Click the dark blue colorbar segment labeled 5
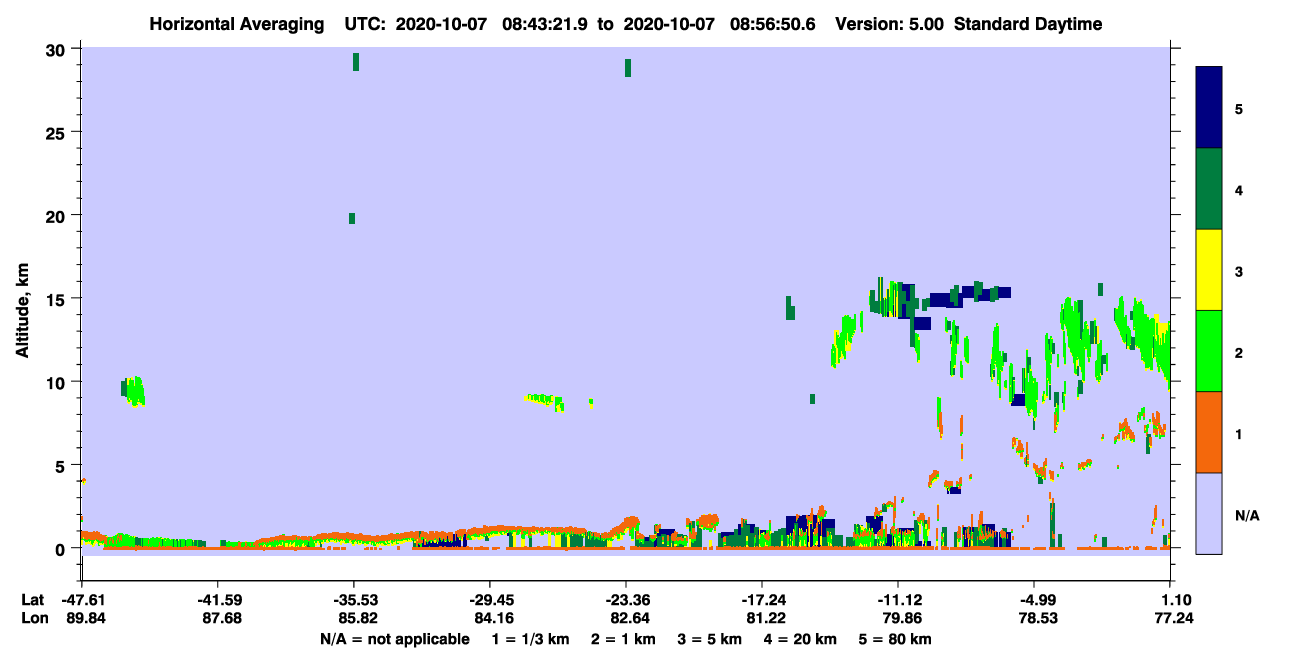Screen dimensions: 1300x667 [x=1209, y=108]
